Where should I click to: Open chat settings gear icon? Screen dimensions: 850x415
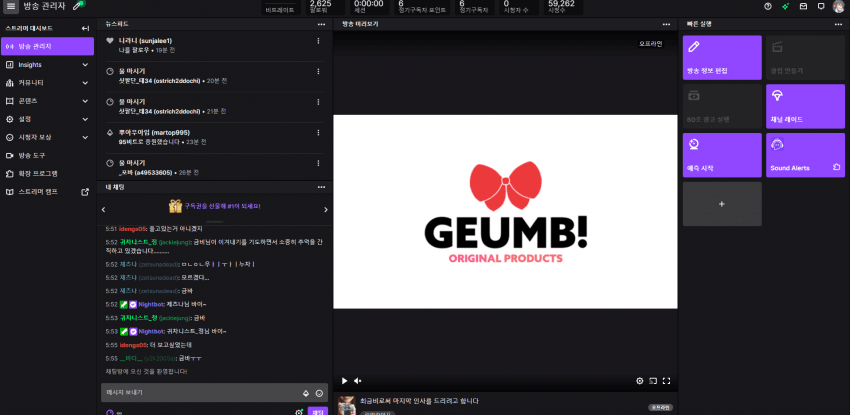[x=299, y=412]
